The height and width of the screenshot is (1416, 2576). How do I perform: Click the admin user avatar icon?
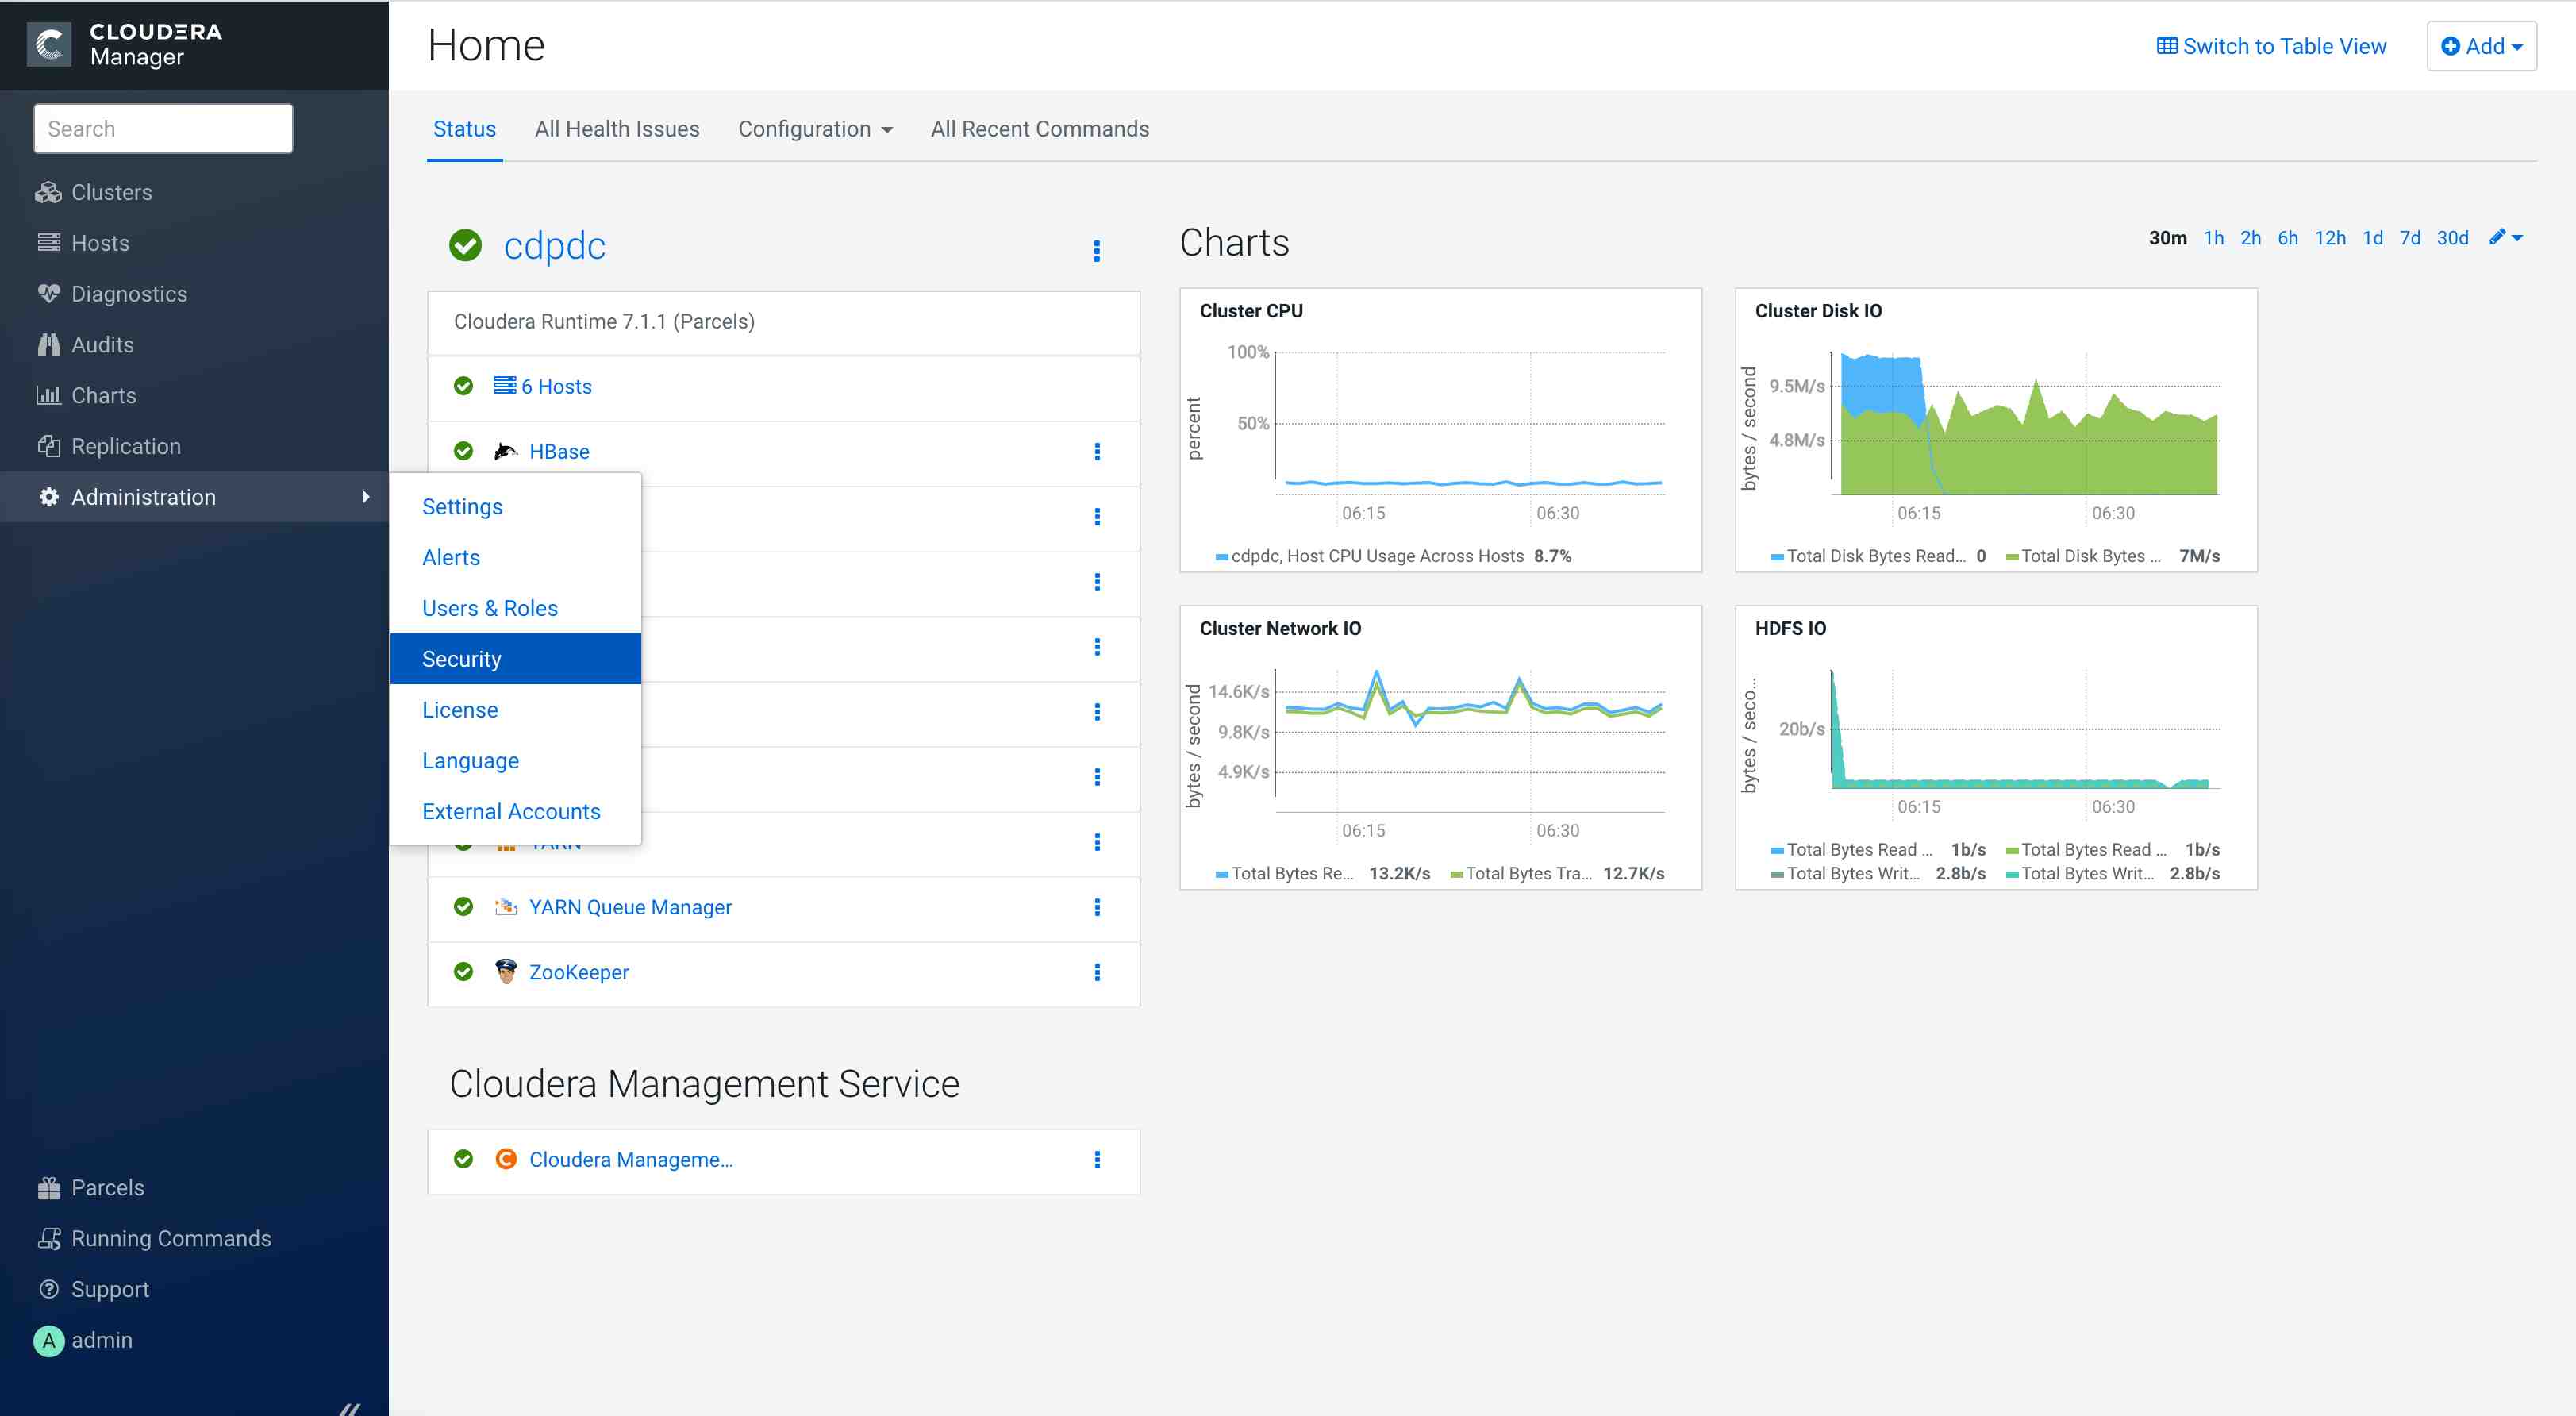[48, 1340]
